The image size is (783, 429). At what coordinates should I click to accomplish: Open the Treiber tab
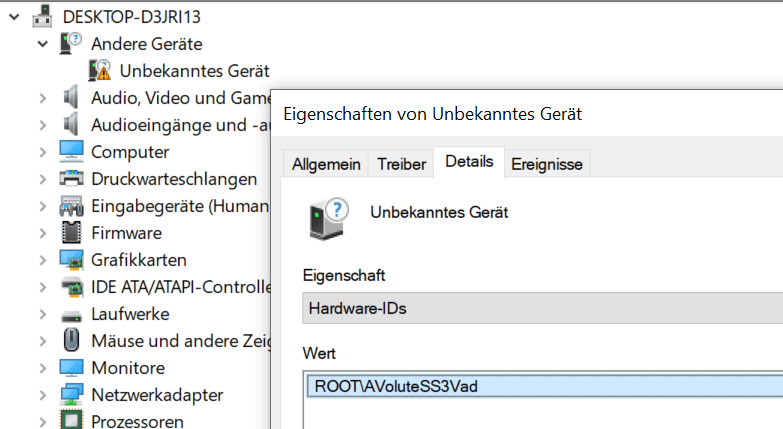pyautogui.click(x=401, y=164)
